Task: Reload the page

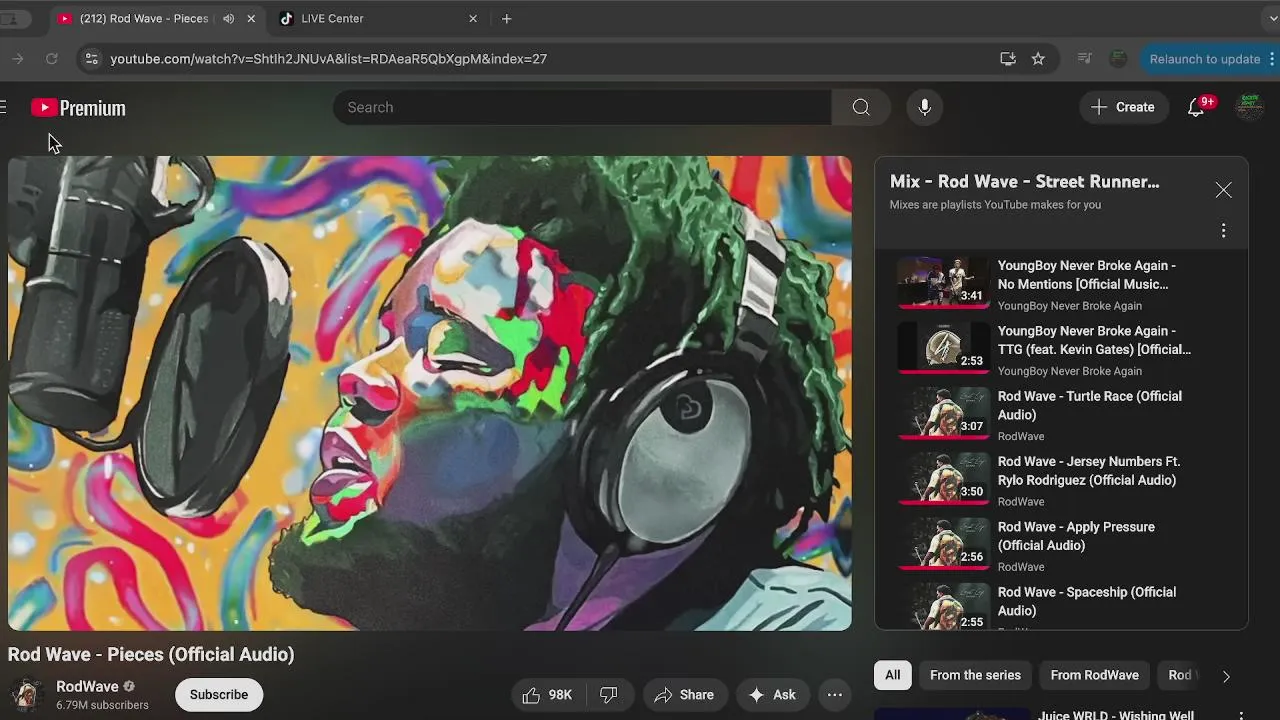Action: point(51,59)
